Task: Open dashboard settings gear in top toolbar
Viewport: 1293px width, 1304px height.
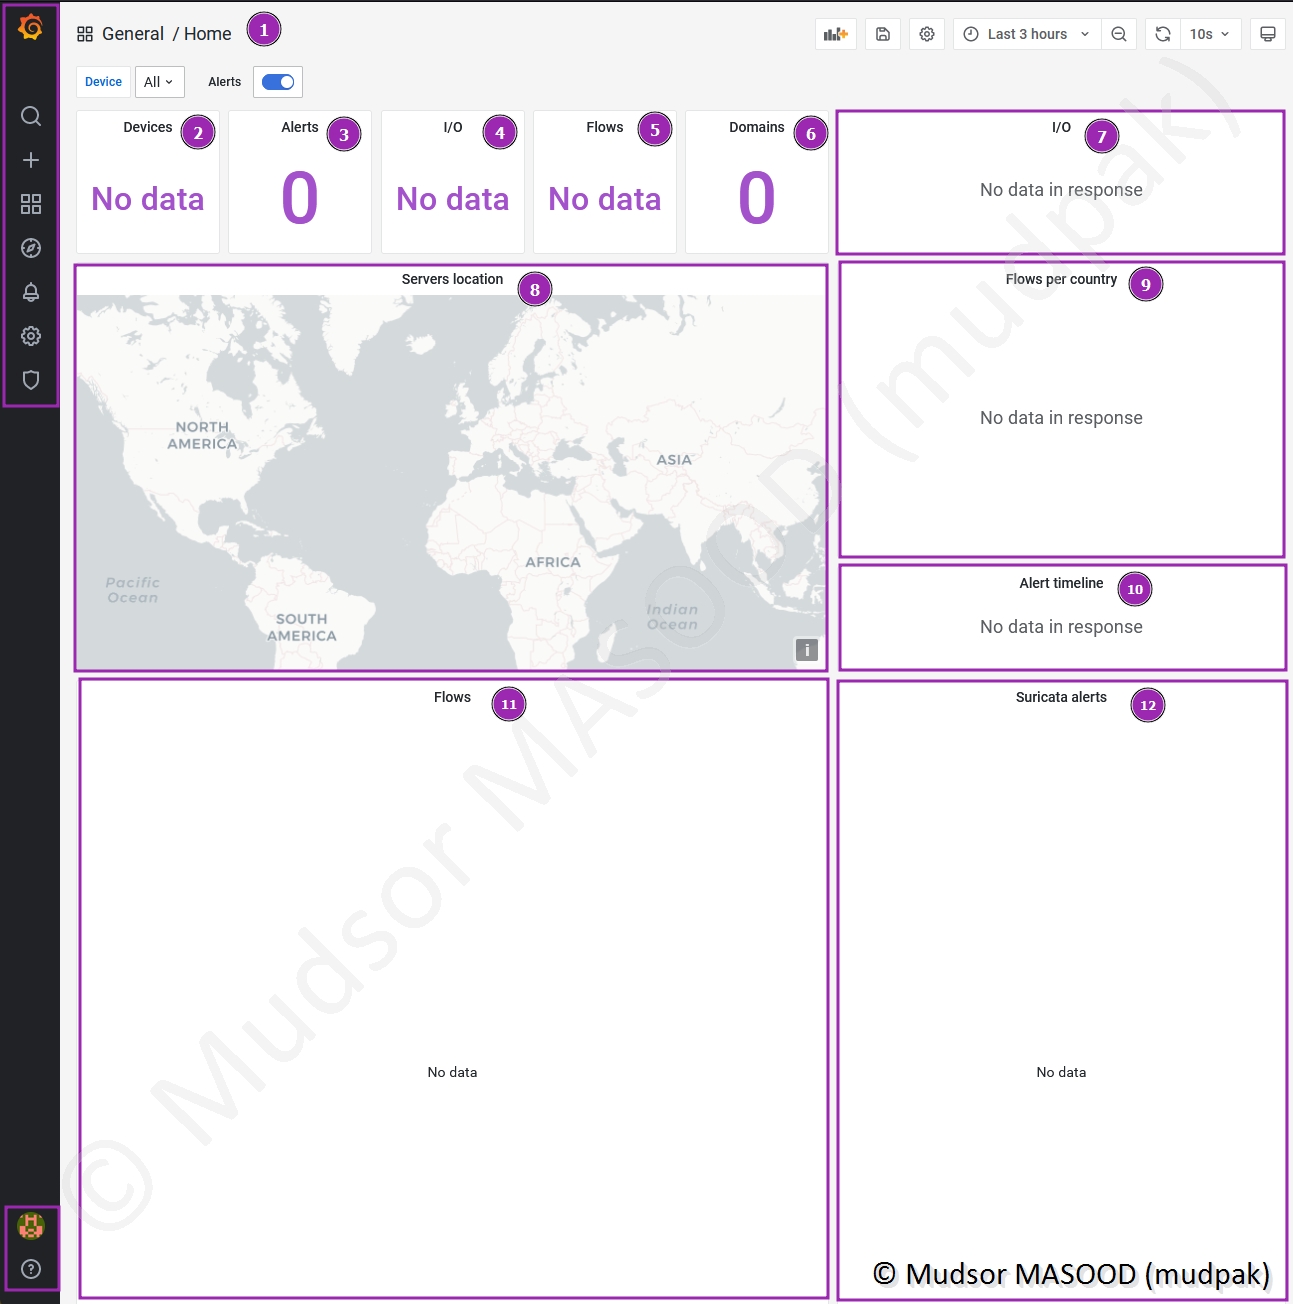Action: pyautogui.click(x=927, y=34)
